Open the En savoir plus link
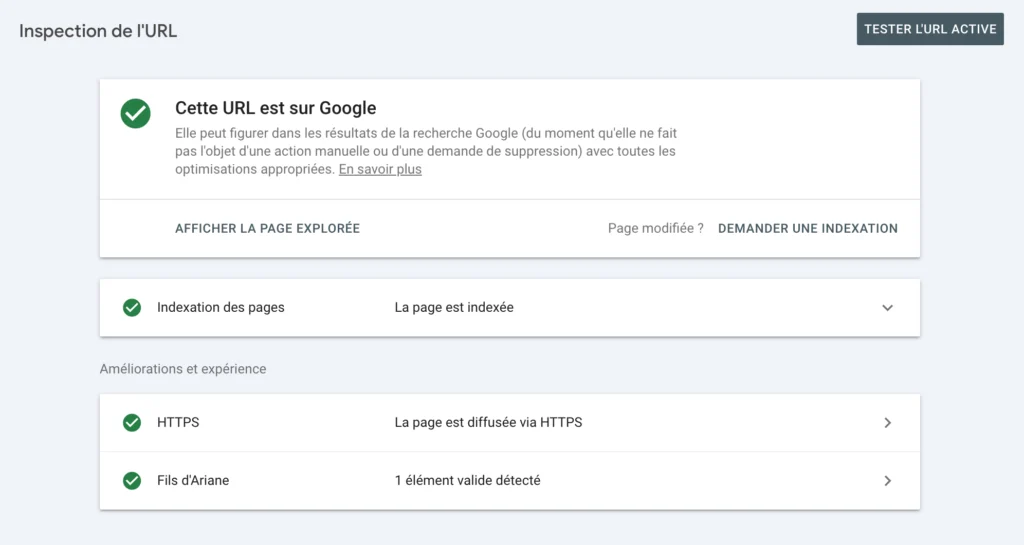The height and width of the screenshot is (545, 1024). tap(380, 169)
